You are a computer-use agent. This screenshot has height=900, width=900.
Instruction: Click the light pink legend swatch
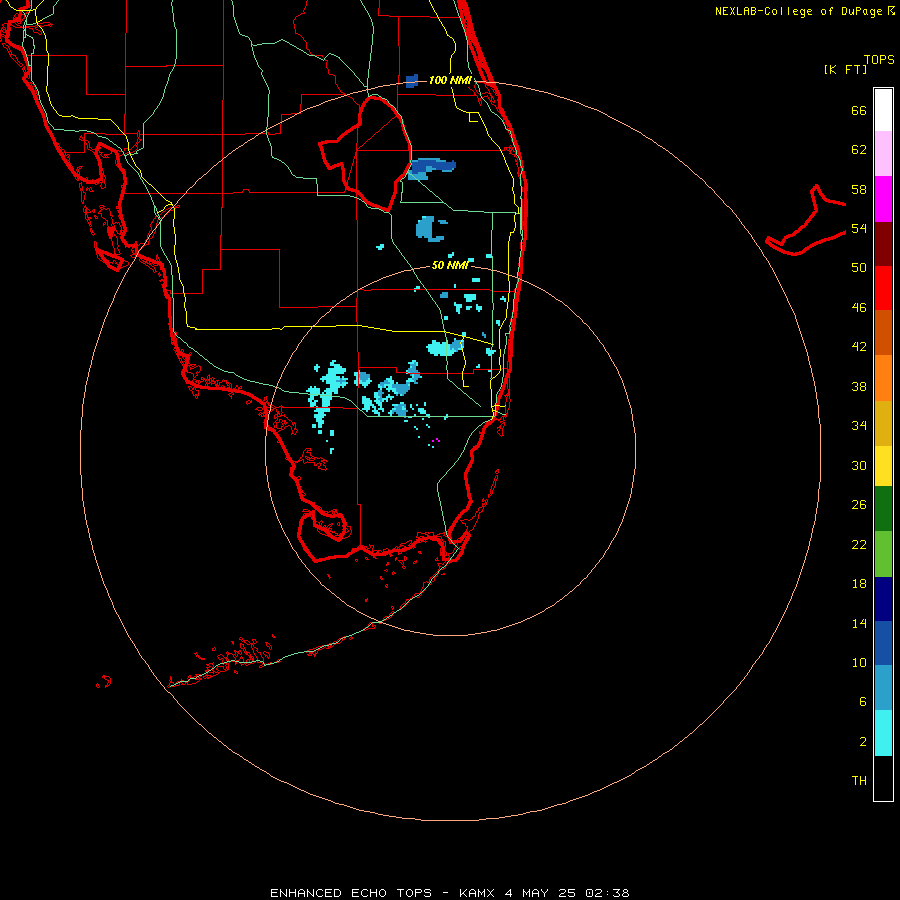883,154
